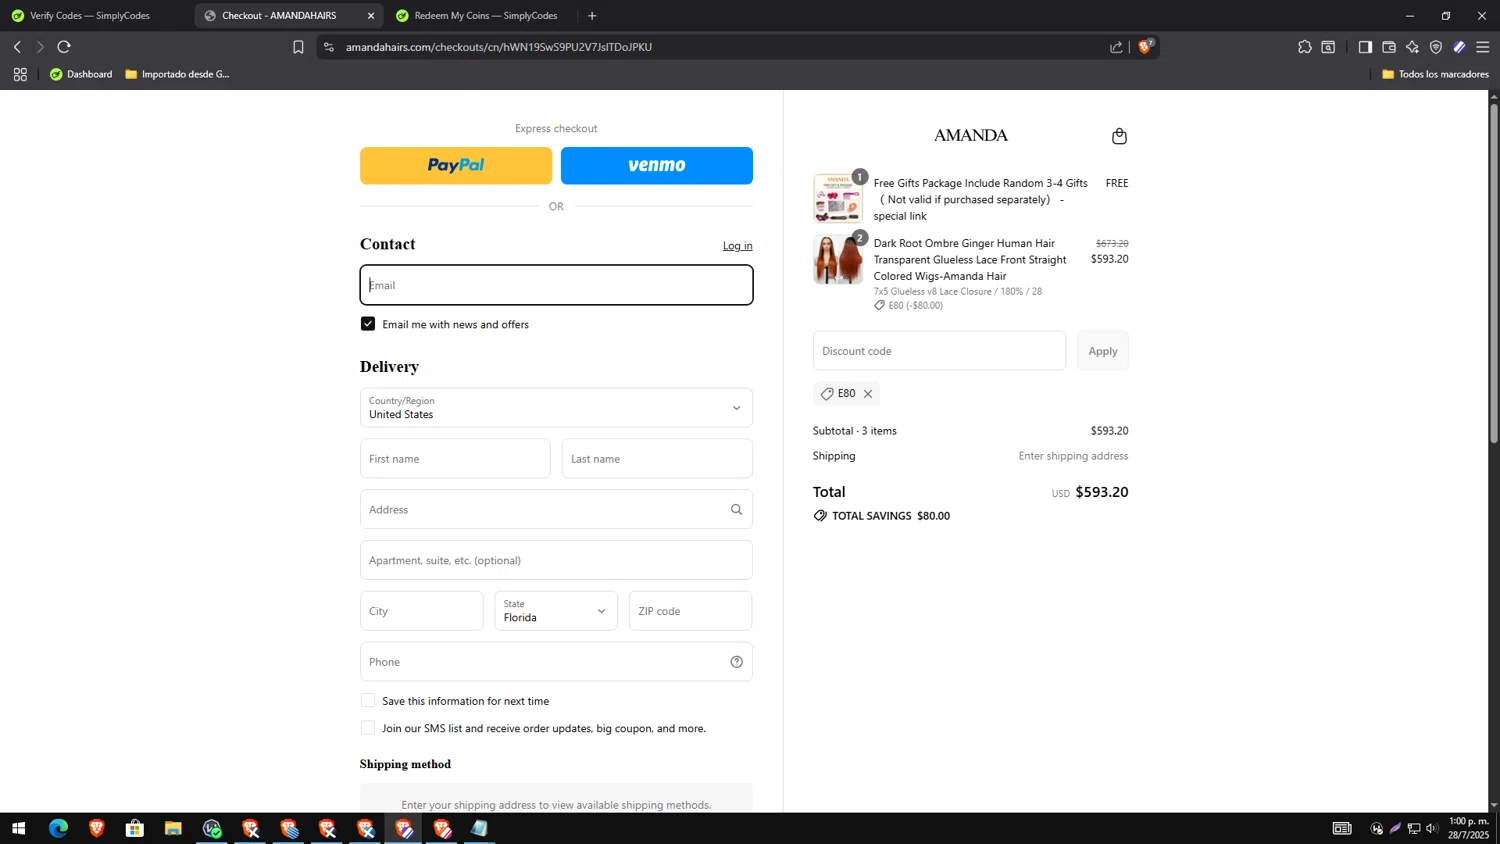This screenshot has width=1500, height=844.
Task: Select the Checkout - AMANDAHAIRS tab
Action: tap(279, 16)
